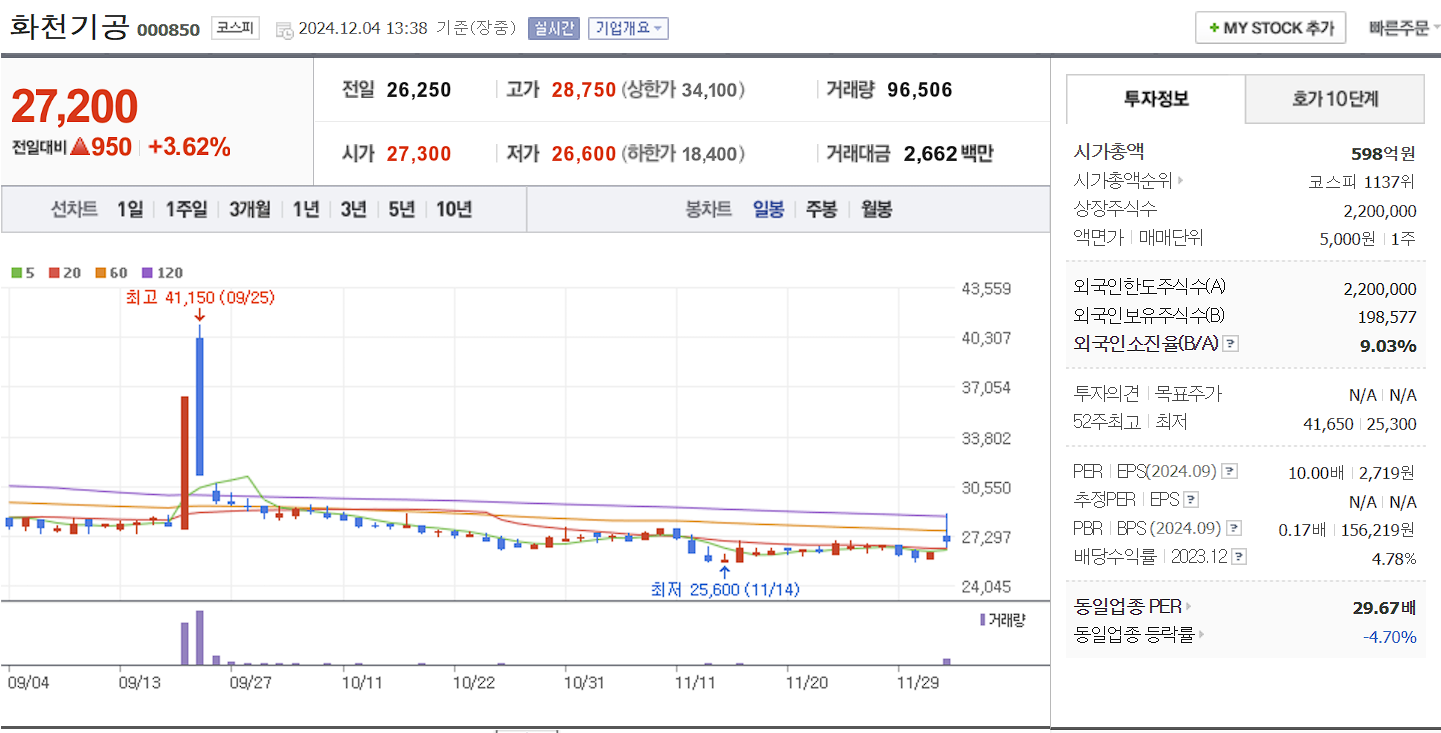The height and width of the screenshot is (733, 1441).
Task: Click the 거래대금 value 2,662 백만
Action: (x=948, y=154)
